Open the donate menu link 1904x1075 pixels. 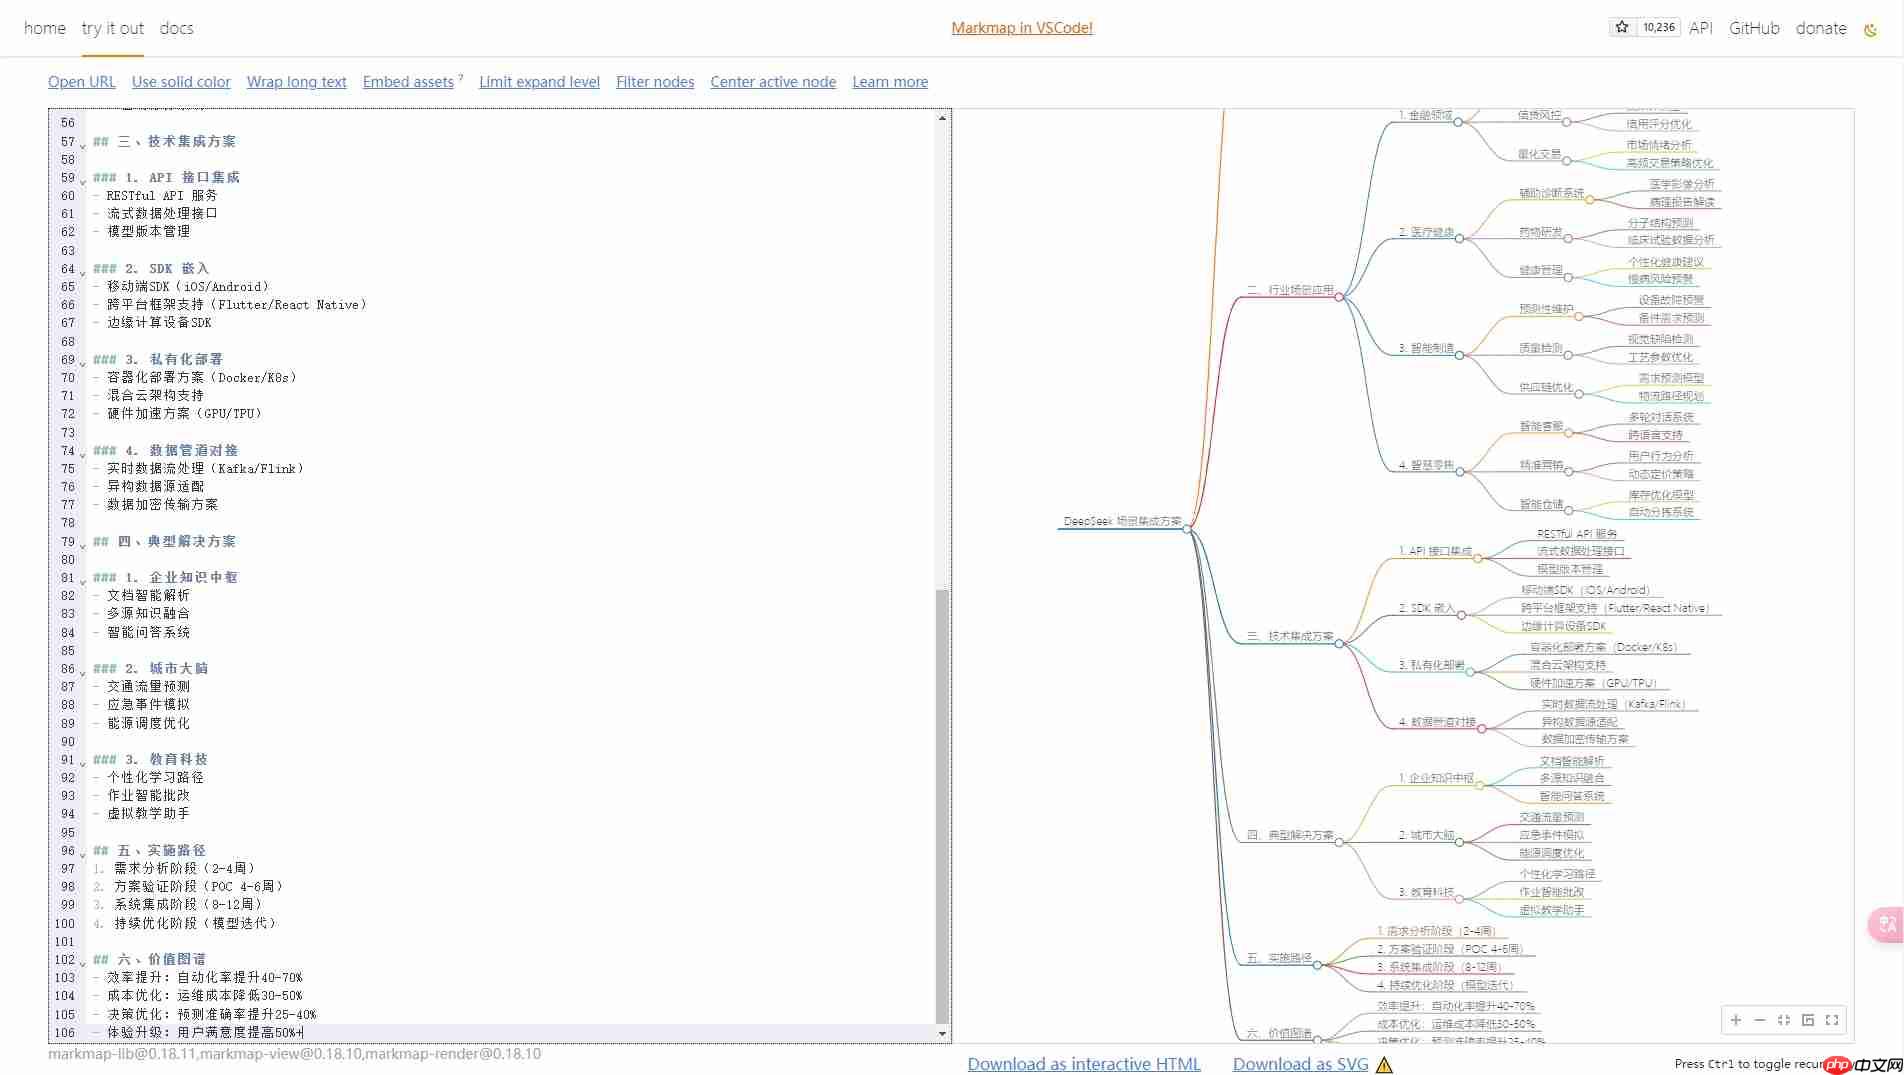click(x=1821, y=28)
